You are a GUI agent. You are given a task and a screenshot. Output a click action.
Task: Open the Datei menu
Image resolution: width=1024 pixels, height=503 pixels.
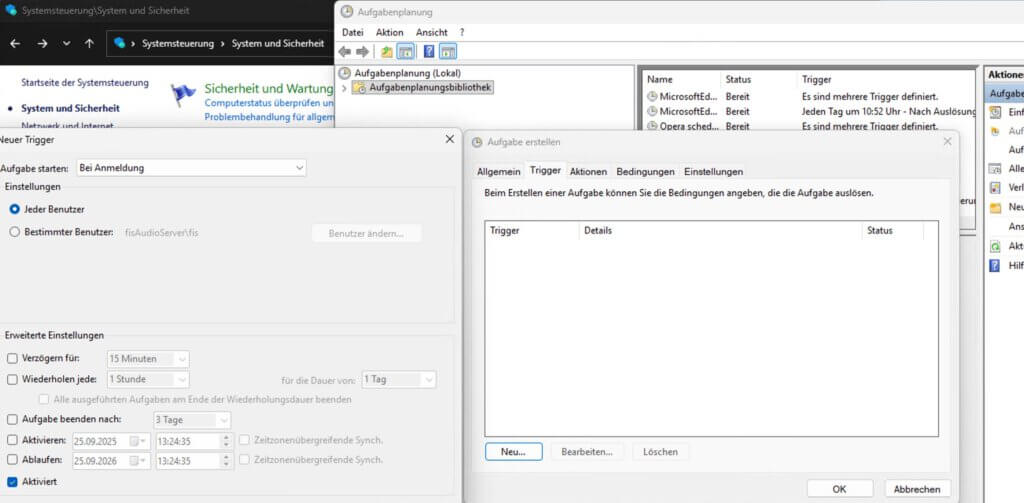[x=352, y=32]
